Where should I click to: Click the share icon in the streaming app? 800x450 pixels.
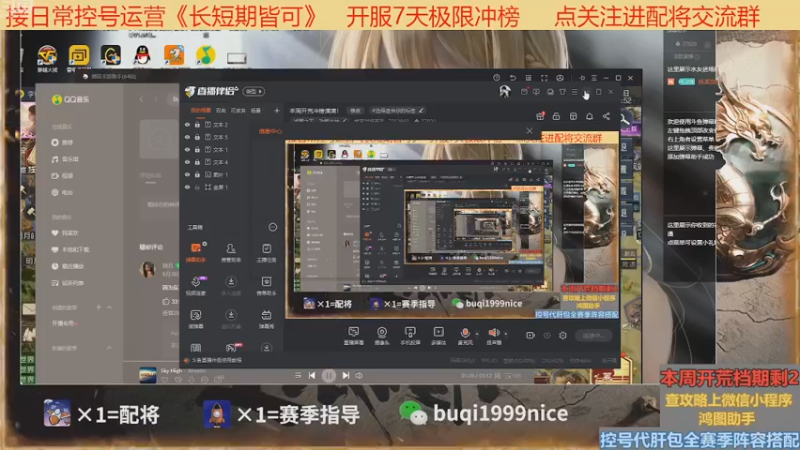606,116
